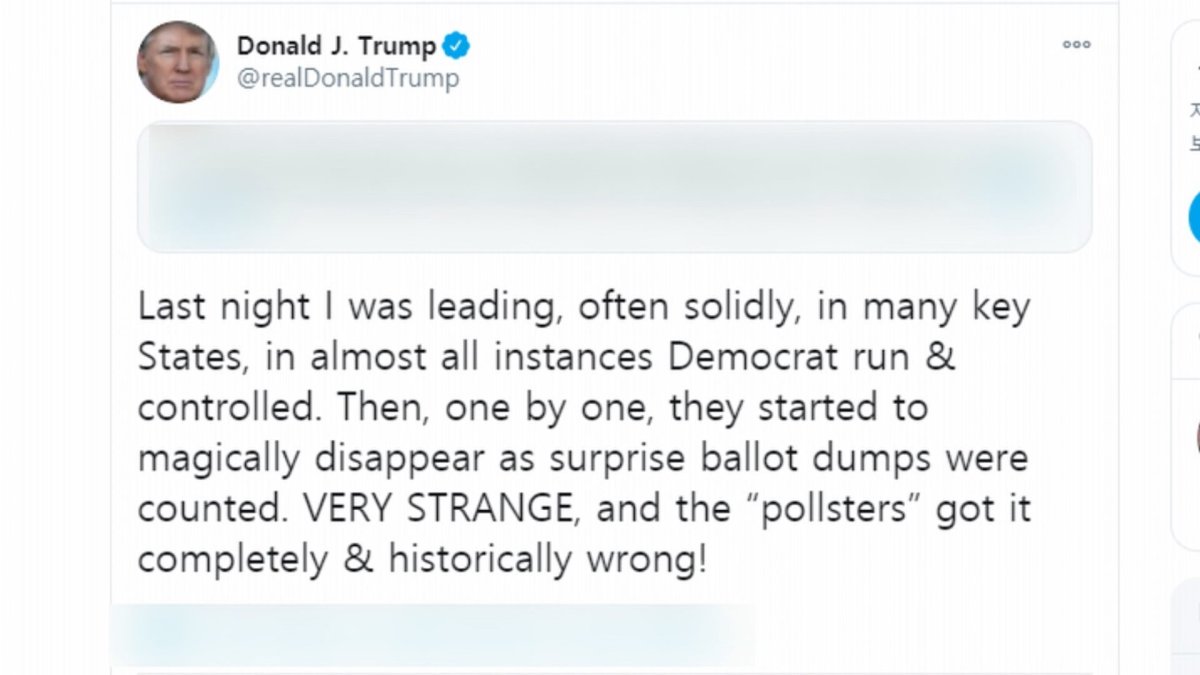Click the blue circular button in right sidebar
Image resolution: width=1200 pixels, height=675 pixels.
tap(1194, 217)
